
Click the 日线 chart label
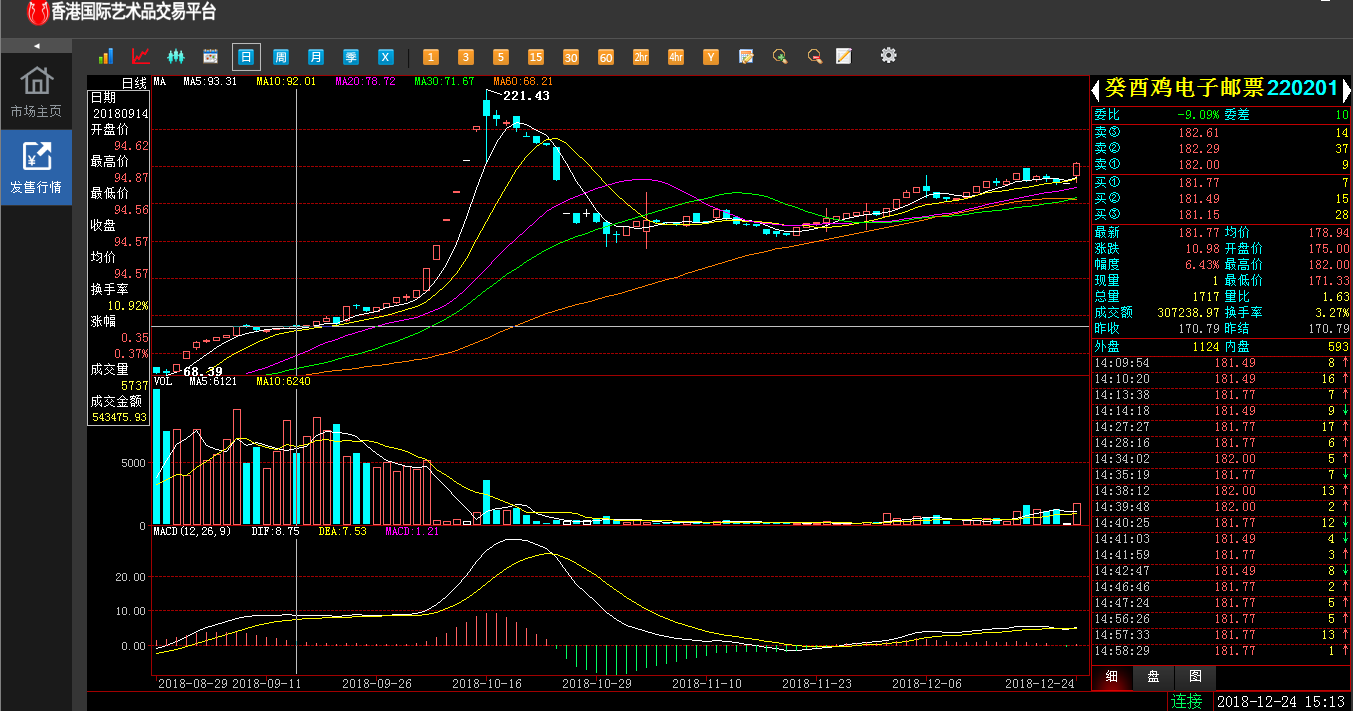[x=135, y=82]
